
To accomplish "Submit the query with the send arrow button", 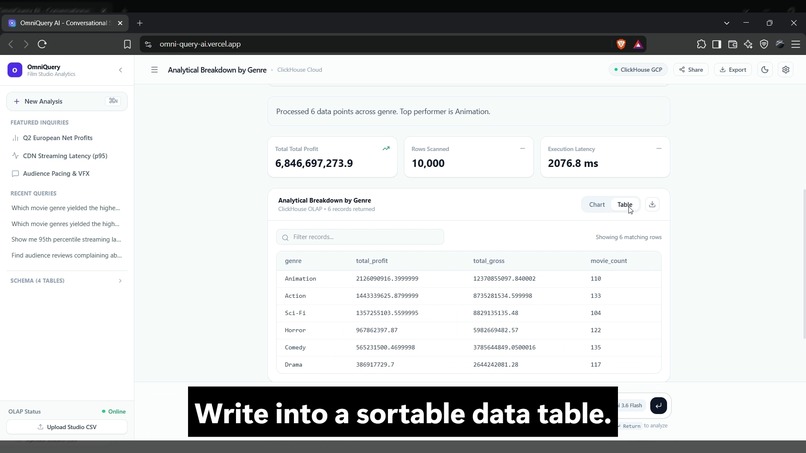I will (x=658, y=405).
